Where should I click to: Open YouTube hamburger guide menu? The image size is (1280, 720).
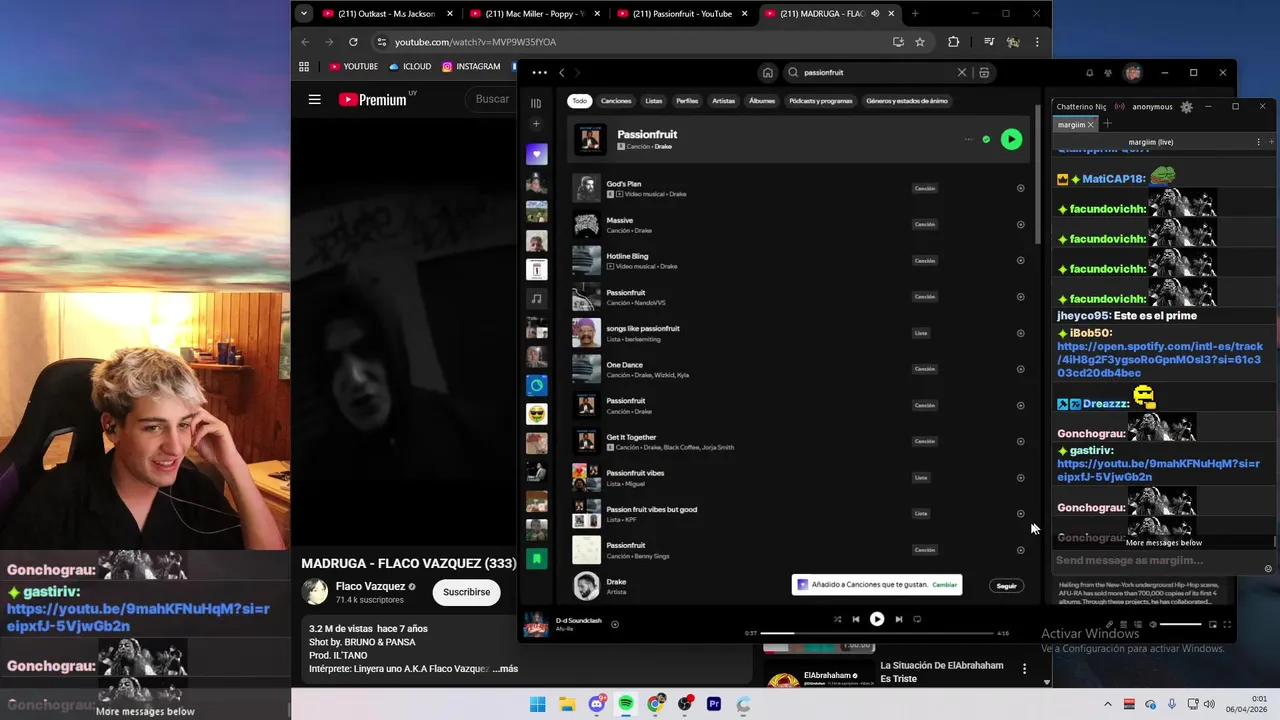[315, 99]
